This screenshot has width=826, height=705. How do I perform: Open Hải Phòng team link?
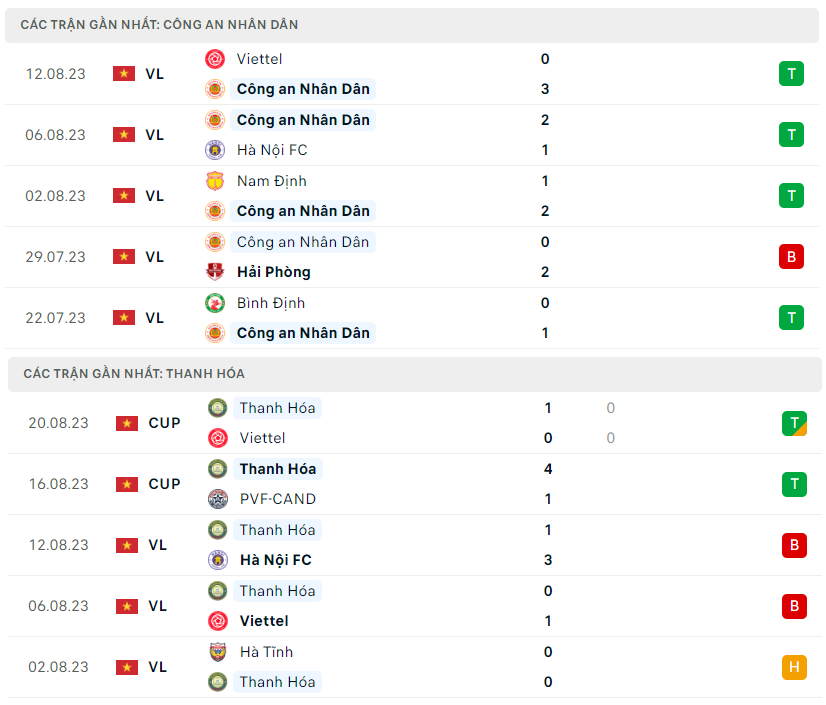click(274, 272)
